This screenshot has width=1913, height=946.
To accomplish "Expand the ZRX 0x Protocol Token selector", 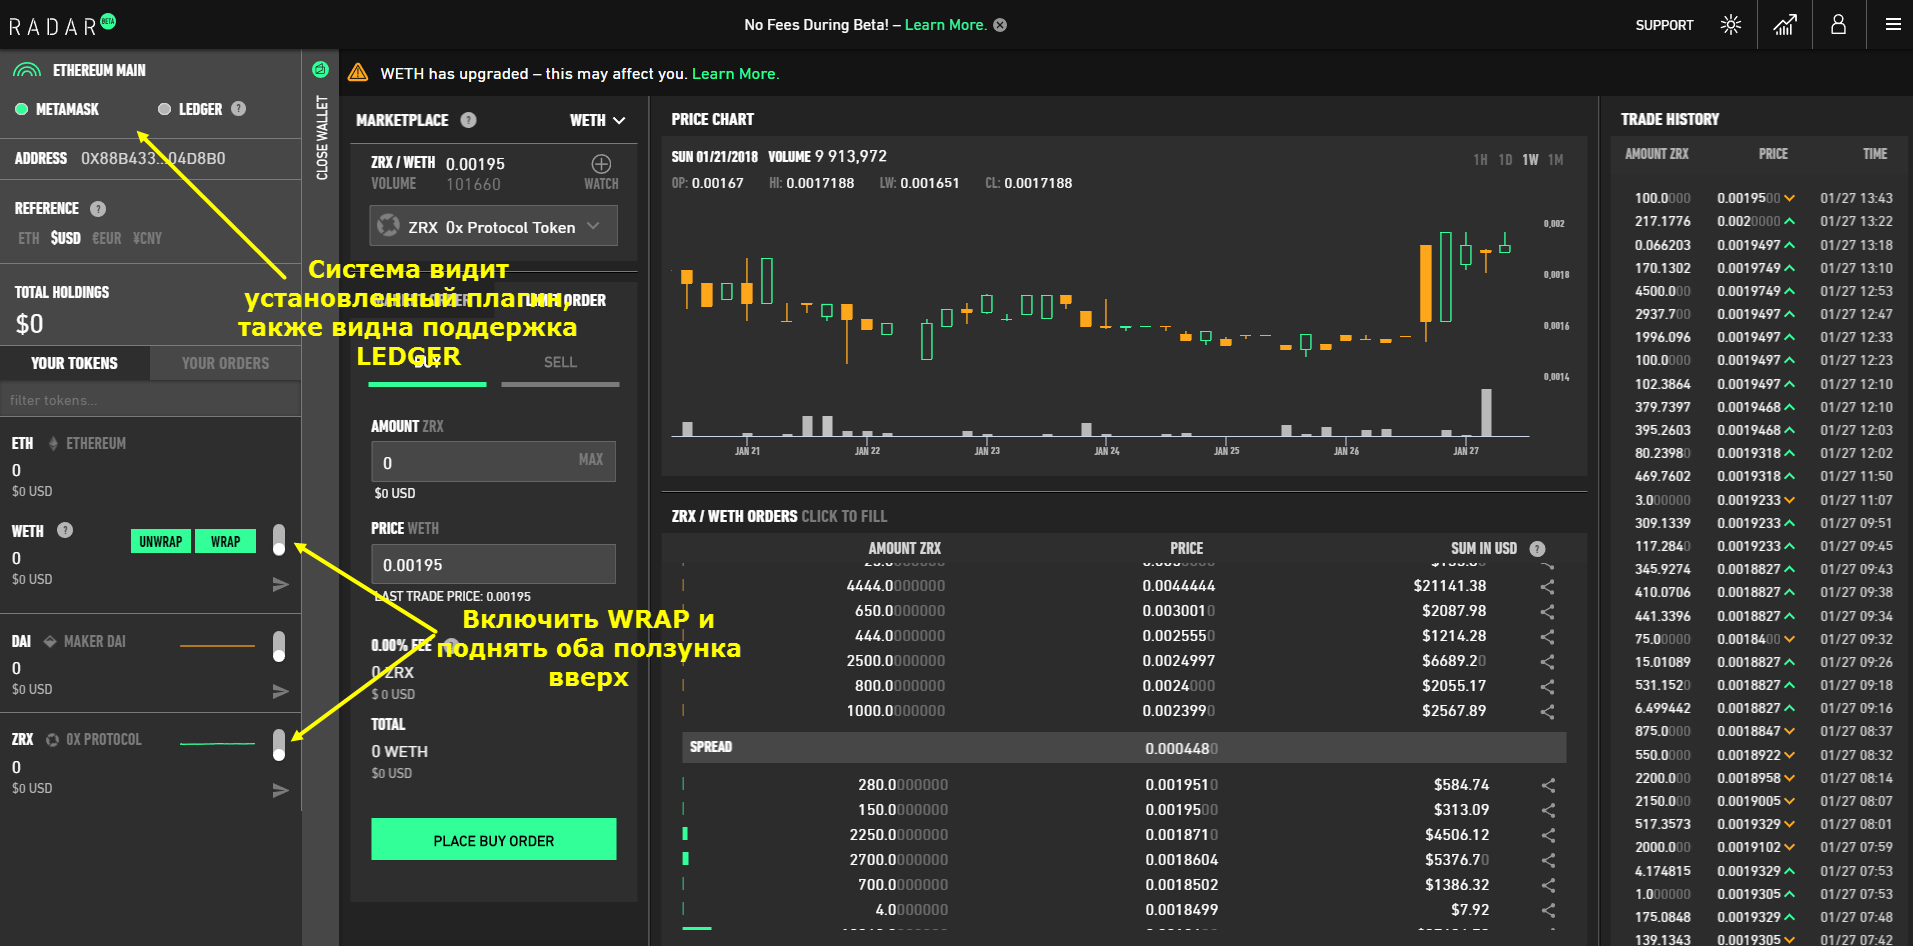I will point(493,226).
